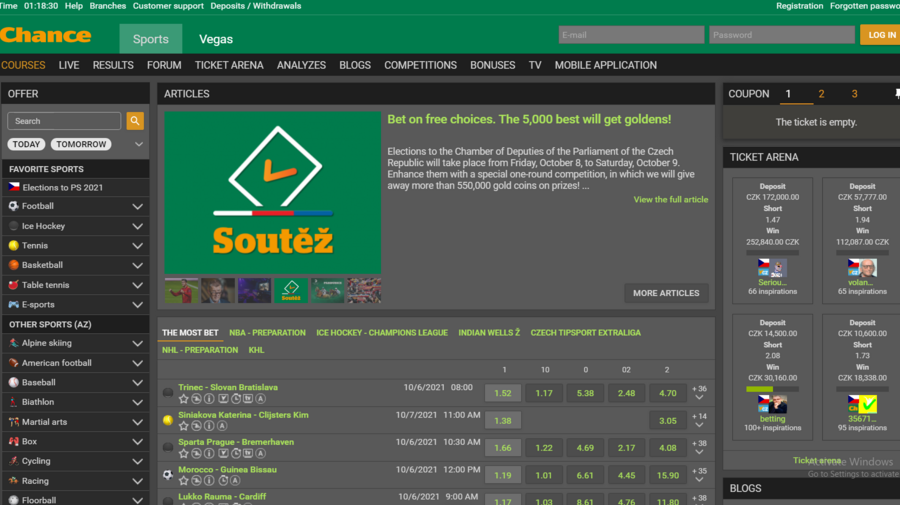Click the E-mail input field
This screenshot has width=900, height=505.
point(630,35)
